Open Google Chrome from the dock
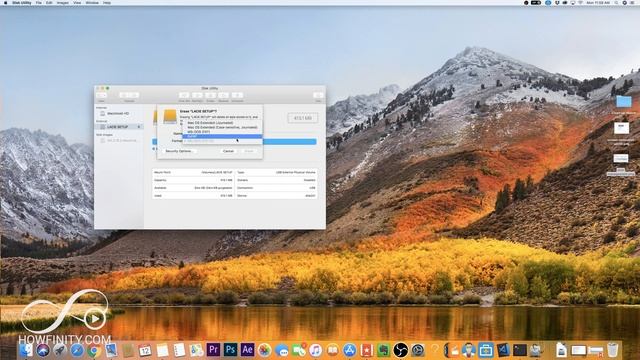Viewport: 640px width, 360px height. point(94,350)
